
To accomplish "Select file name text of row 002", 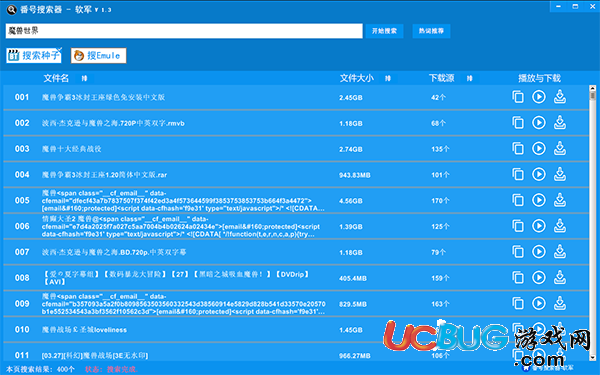I will coord(113,123).
